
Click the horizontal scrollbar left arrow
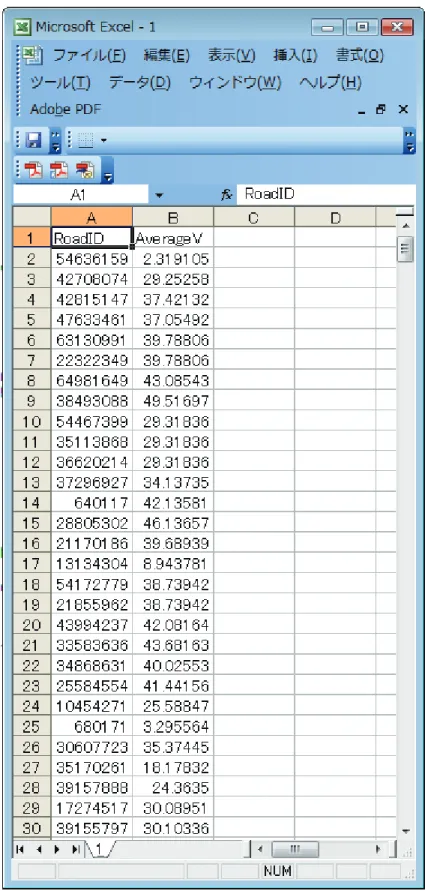click(259, 849)
